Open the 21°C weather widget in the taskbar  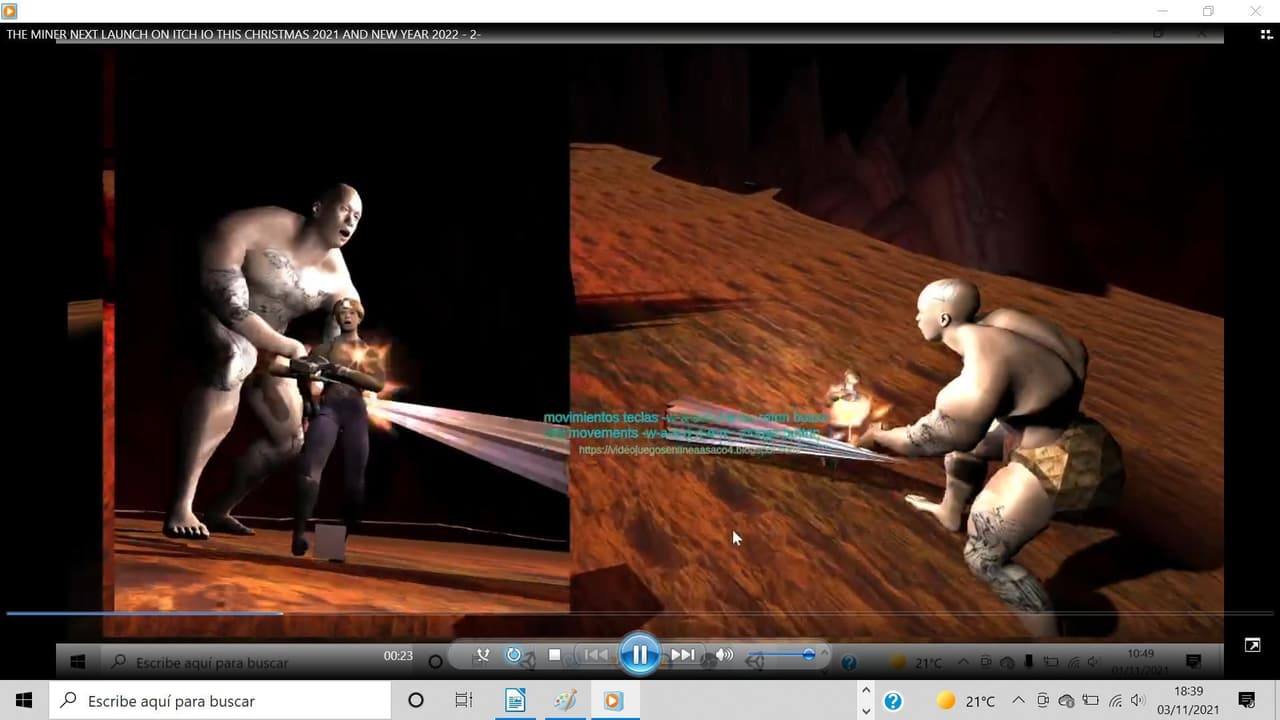click(x=966, y=701)
